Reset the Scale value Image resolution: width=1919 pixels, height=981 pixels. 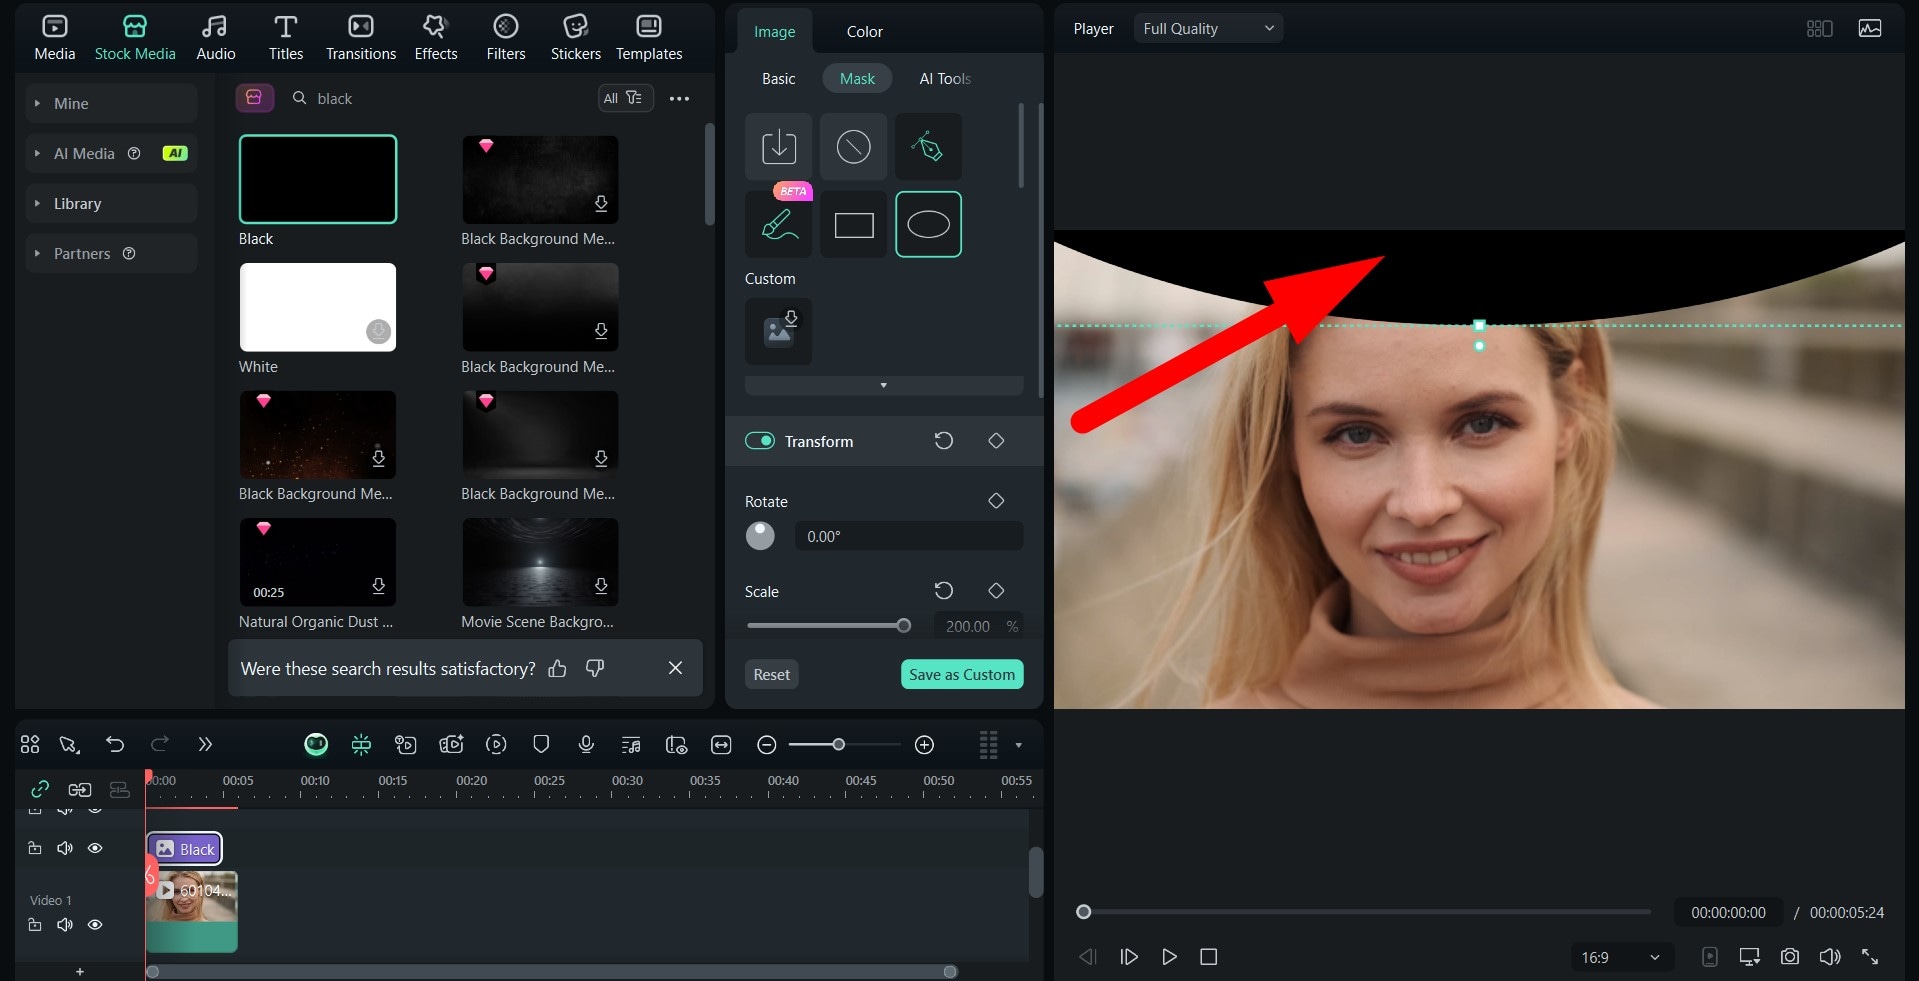point(943,591)
